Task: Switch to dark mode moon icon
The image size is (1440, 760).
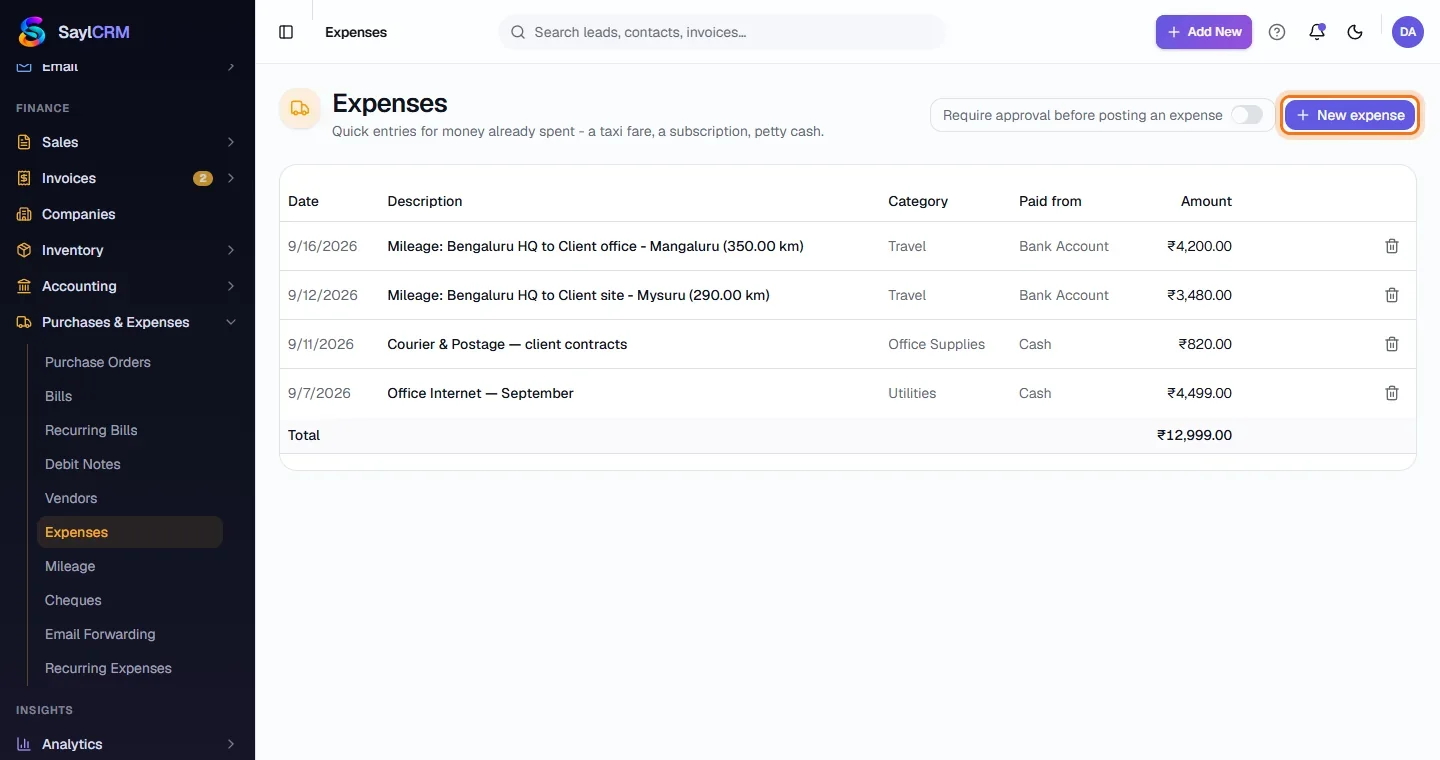Action: coord(1355,32)
